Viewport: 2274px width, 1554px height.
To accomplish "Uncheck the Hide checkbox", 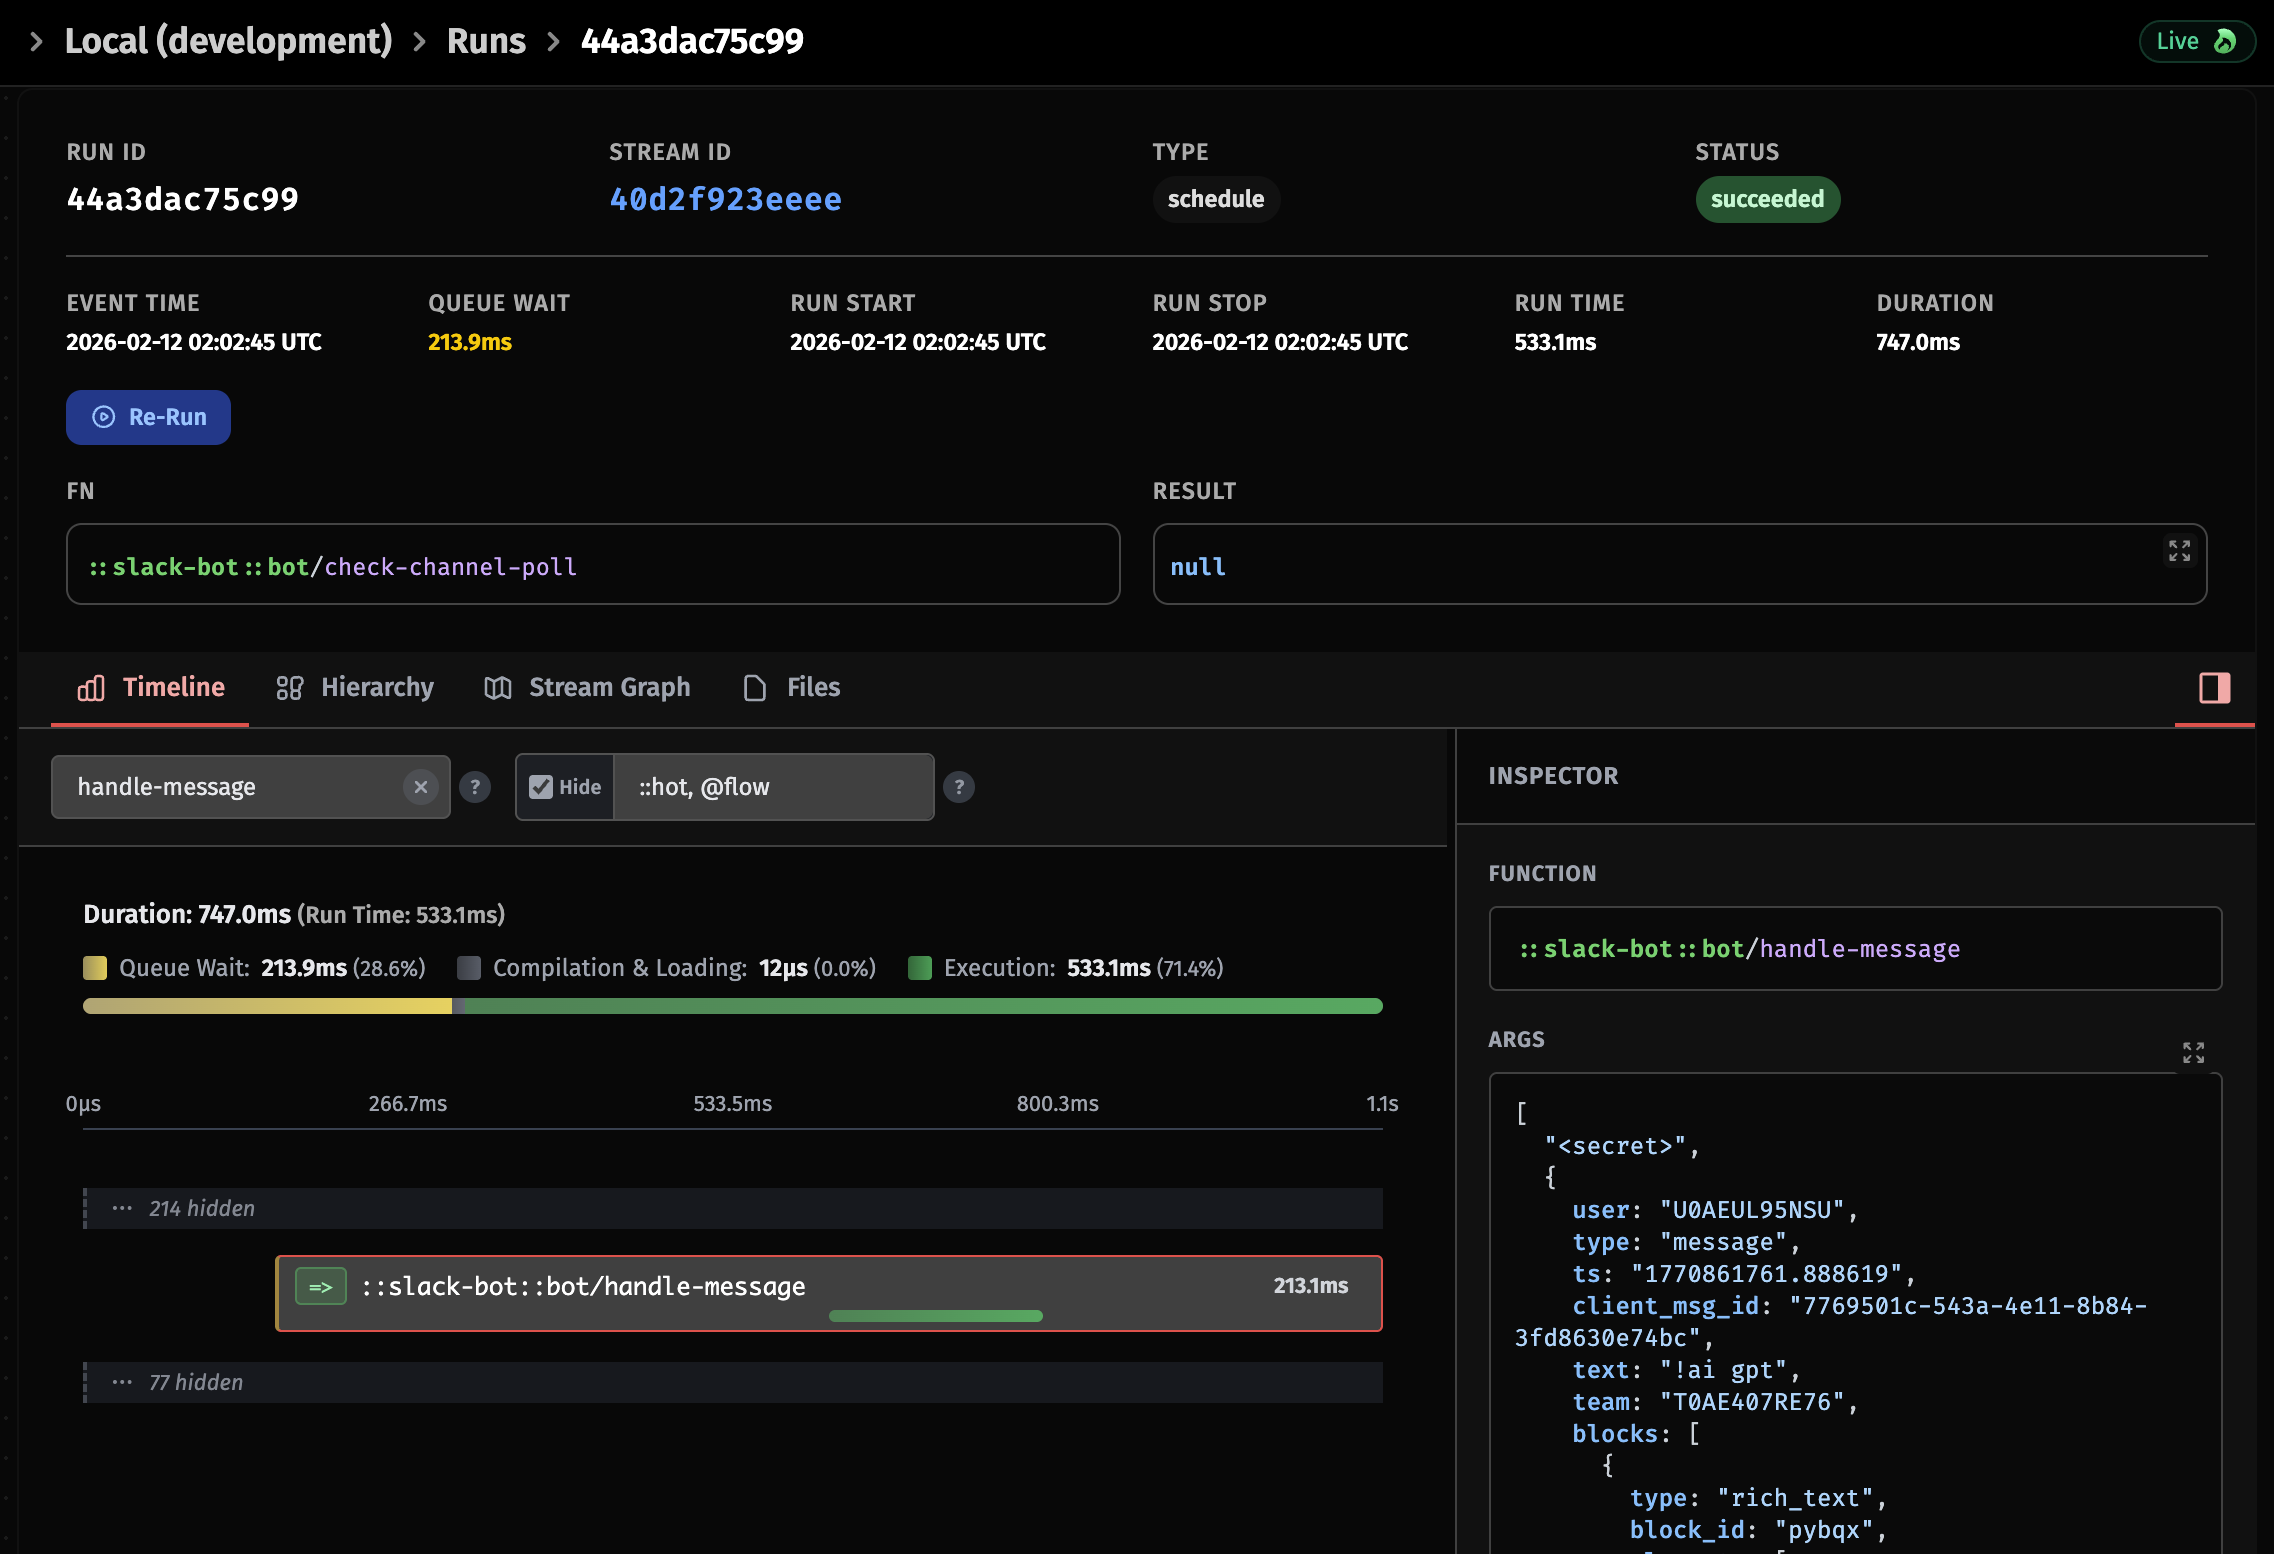I will click(541, 787).
